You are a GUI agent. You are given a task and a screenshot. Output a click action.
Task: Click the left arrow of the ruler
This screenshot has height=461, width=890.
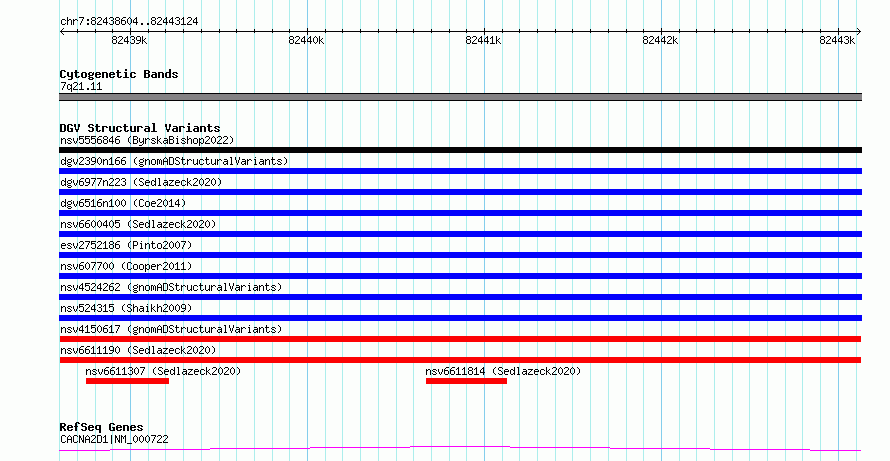click(62, 32)
